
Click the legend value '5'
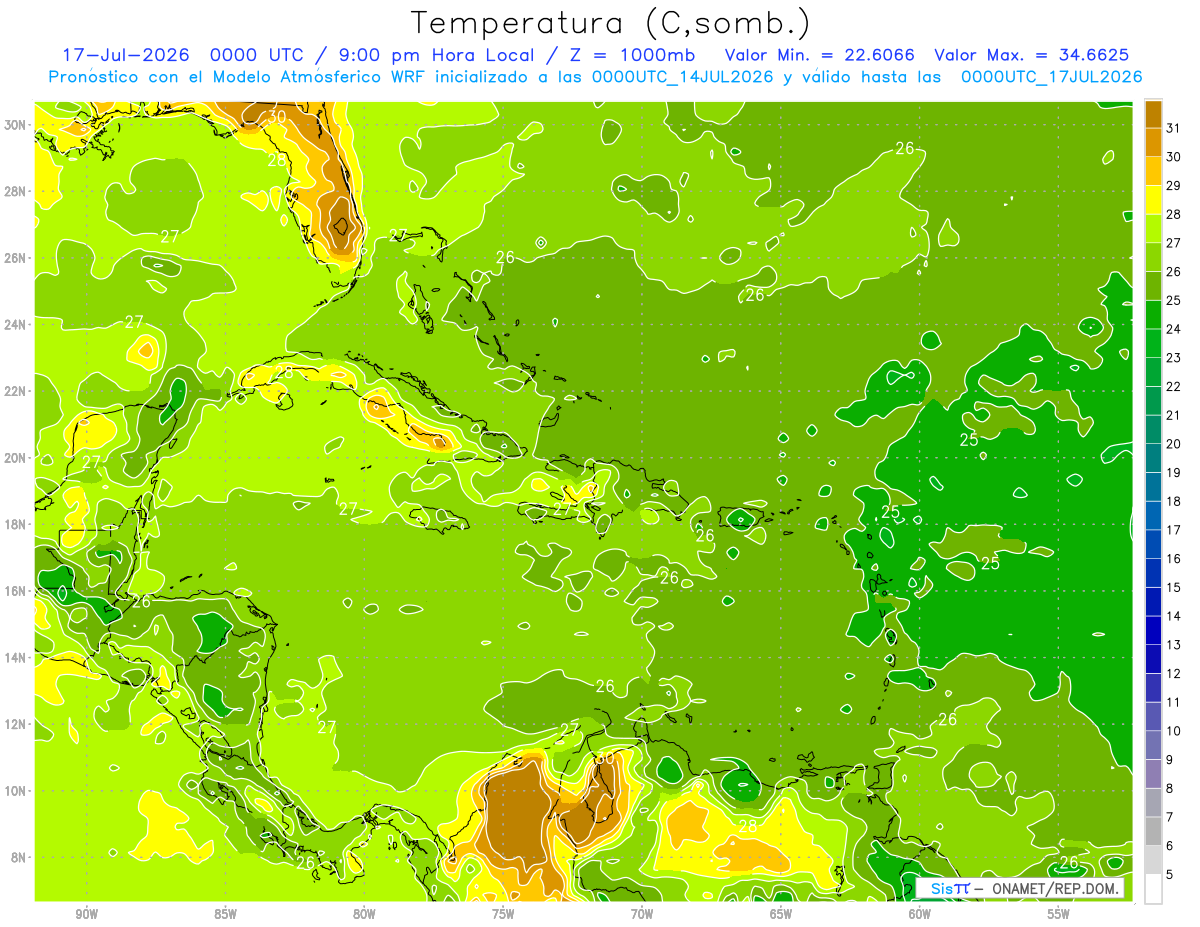[x=1170, y=875]
